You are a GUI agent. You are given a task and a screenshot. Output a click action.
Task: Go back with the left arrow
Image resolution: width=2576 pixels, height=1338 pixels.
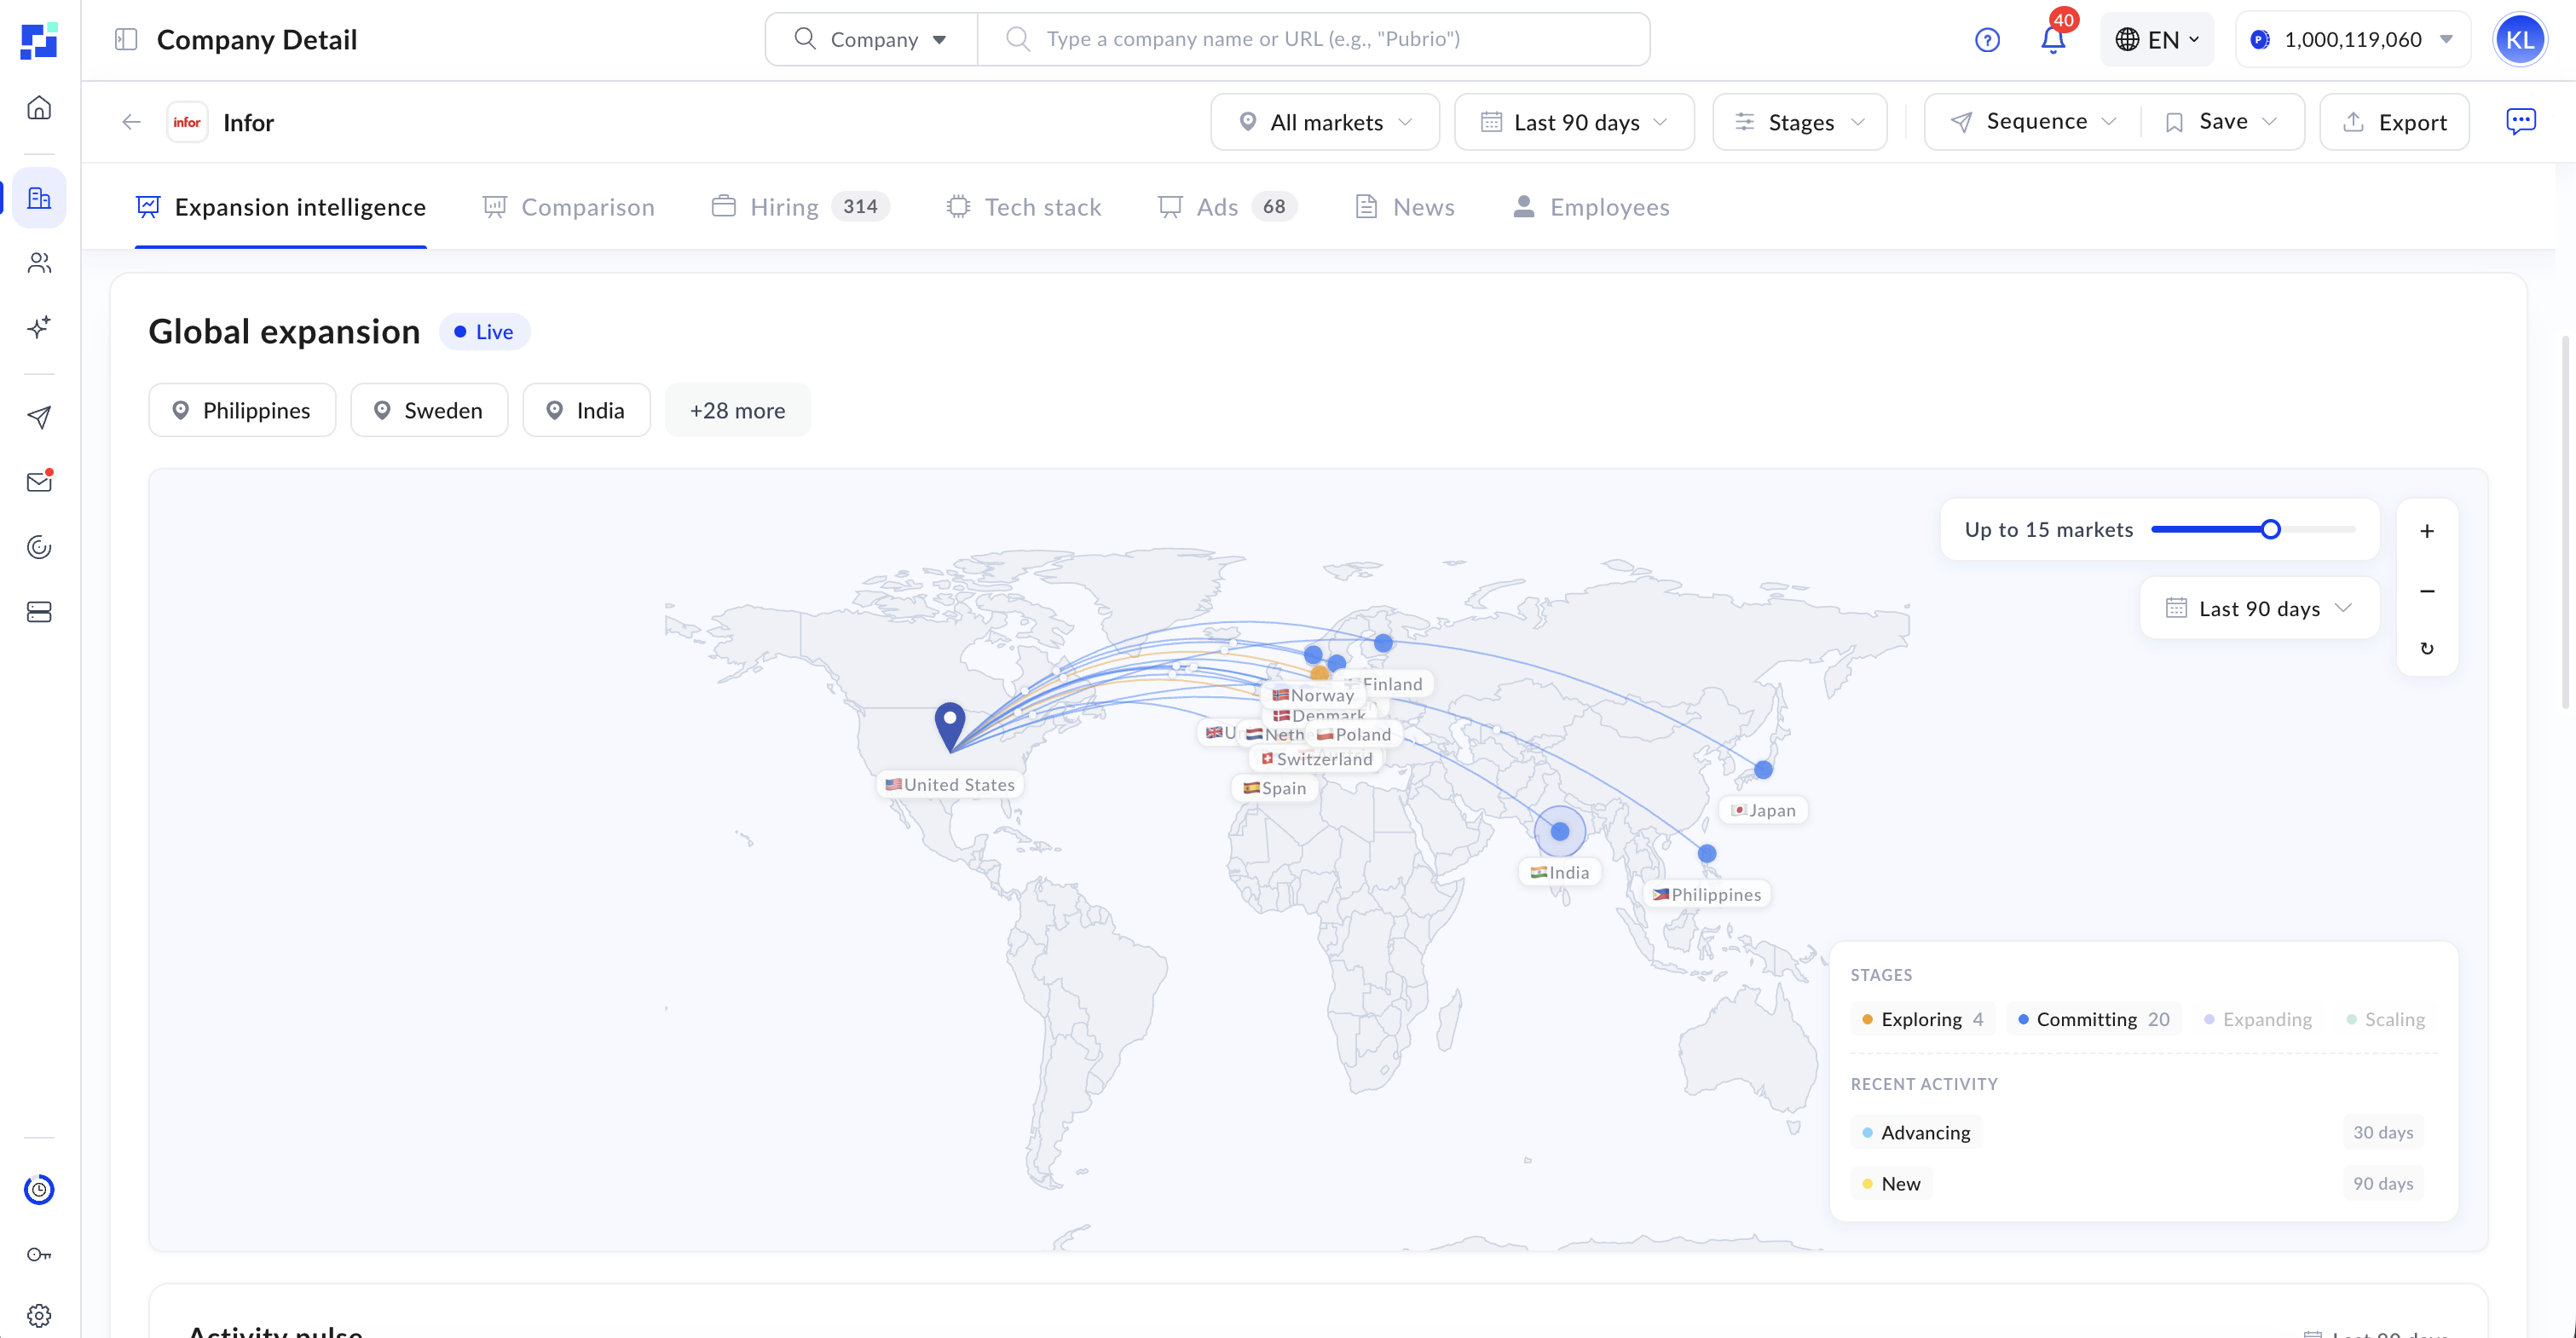(x=131, y=122)
